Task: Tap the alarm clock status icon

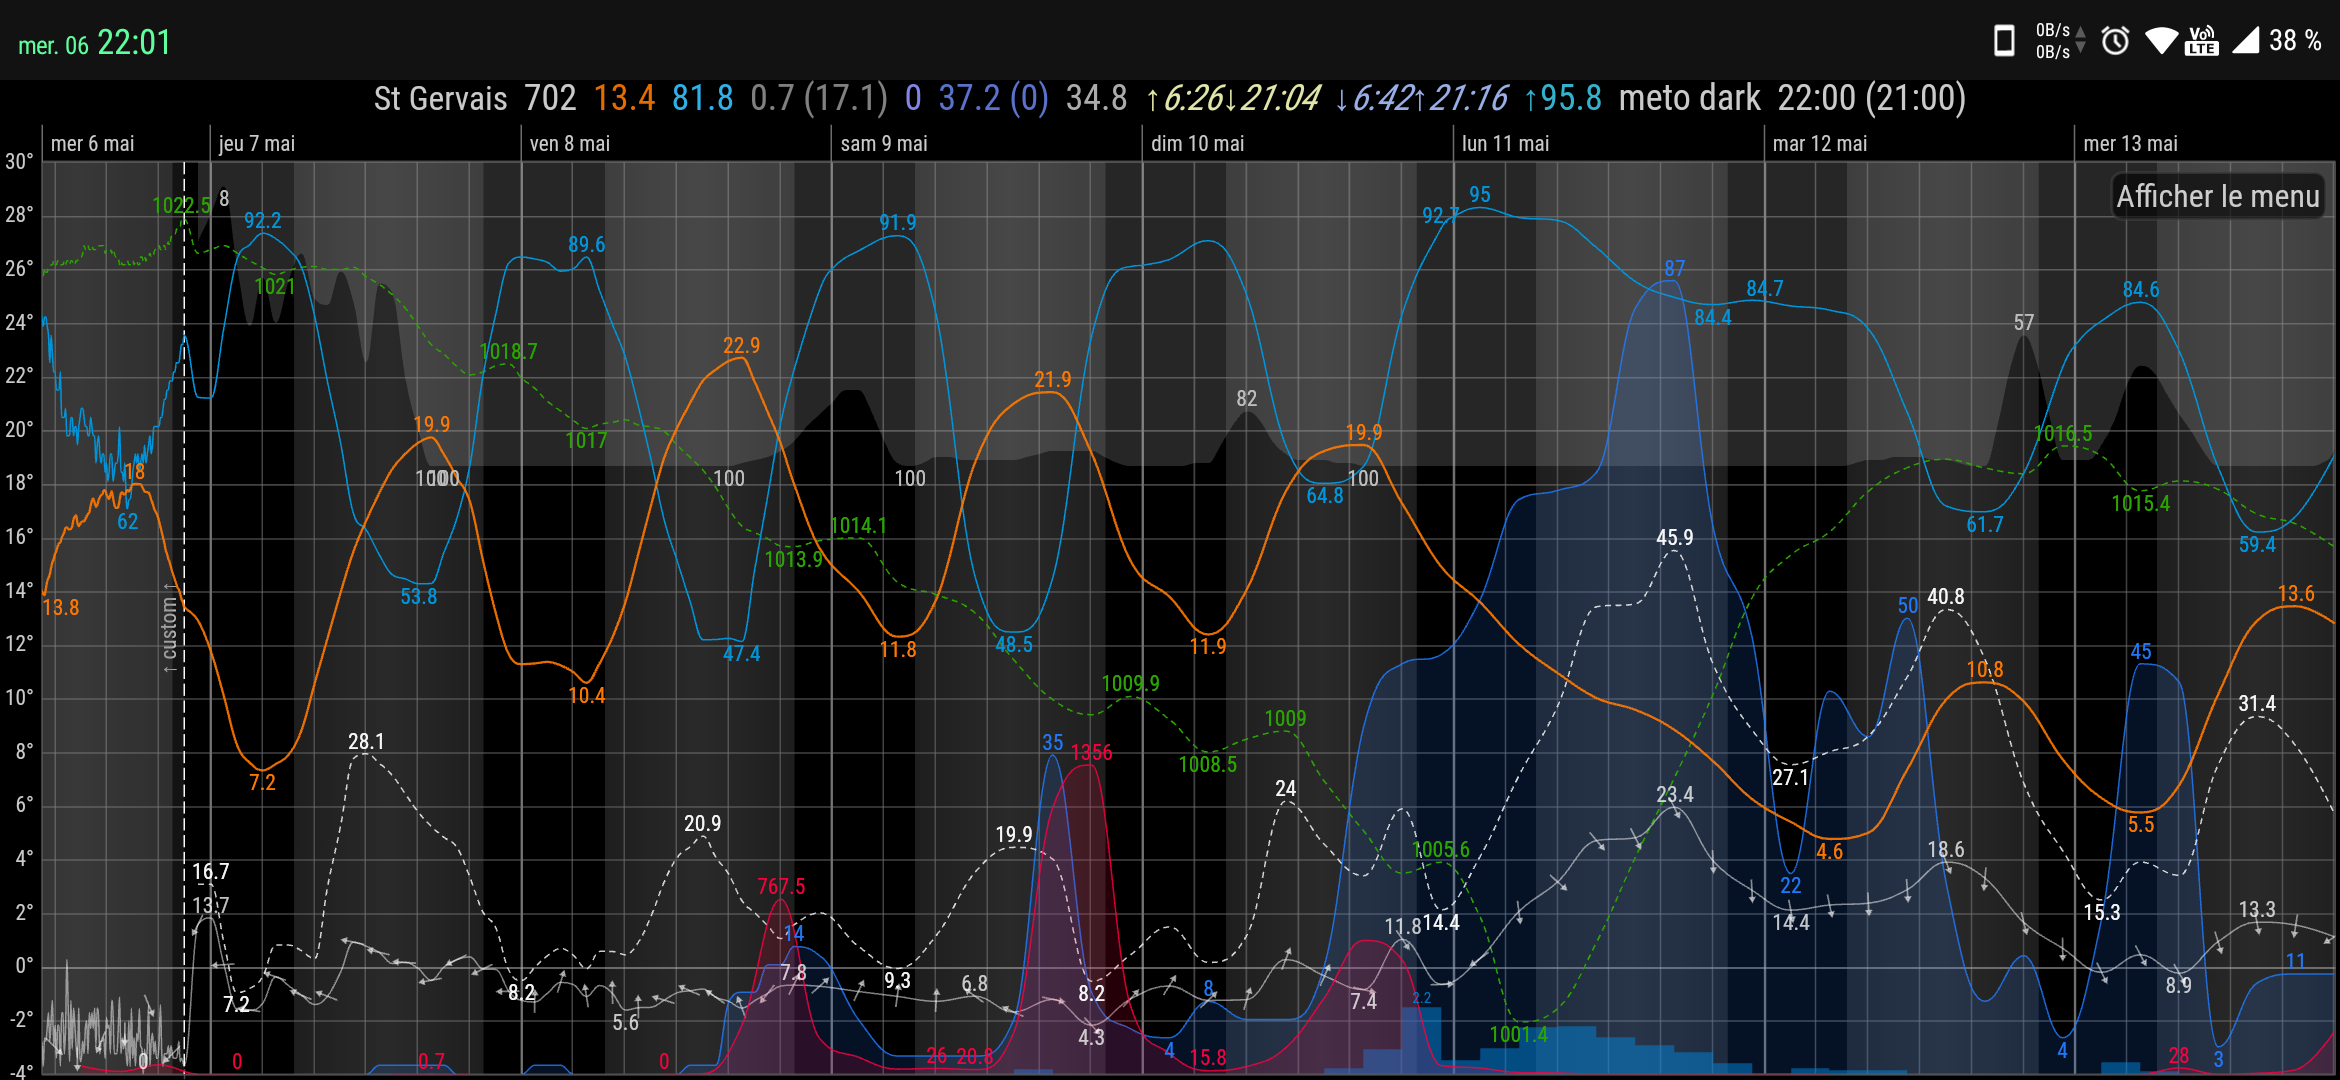Action: click(x=2115, y=41)
